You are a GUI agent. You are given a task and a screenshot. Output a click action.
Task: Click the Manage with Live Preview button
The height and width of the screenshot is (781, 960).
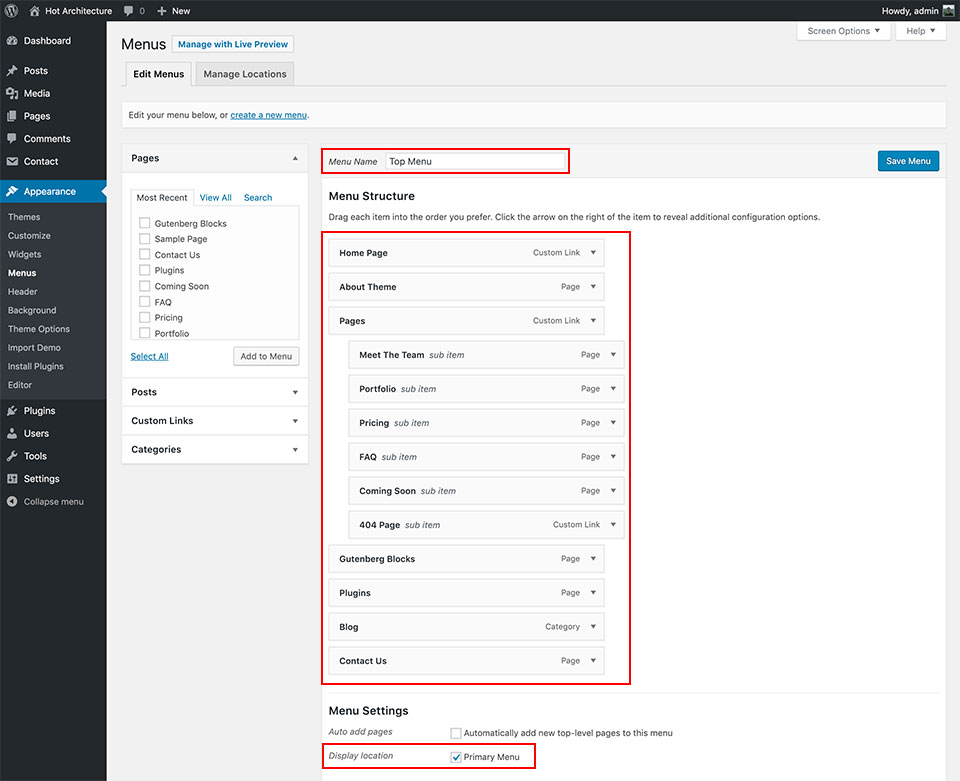point(233,44)
